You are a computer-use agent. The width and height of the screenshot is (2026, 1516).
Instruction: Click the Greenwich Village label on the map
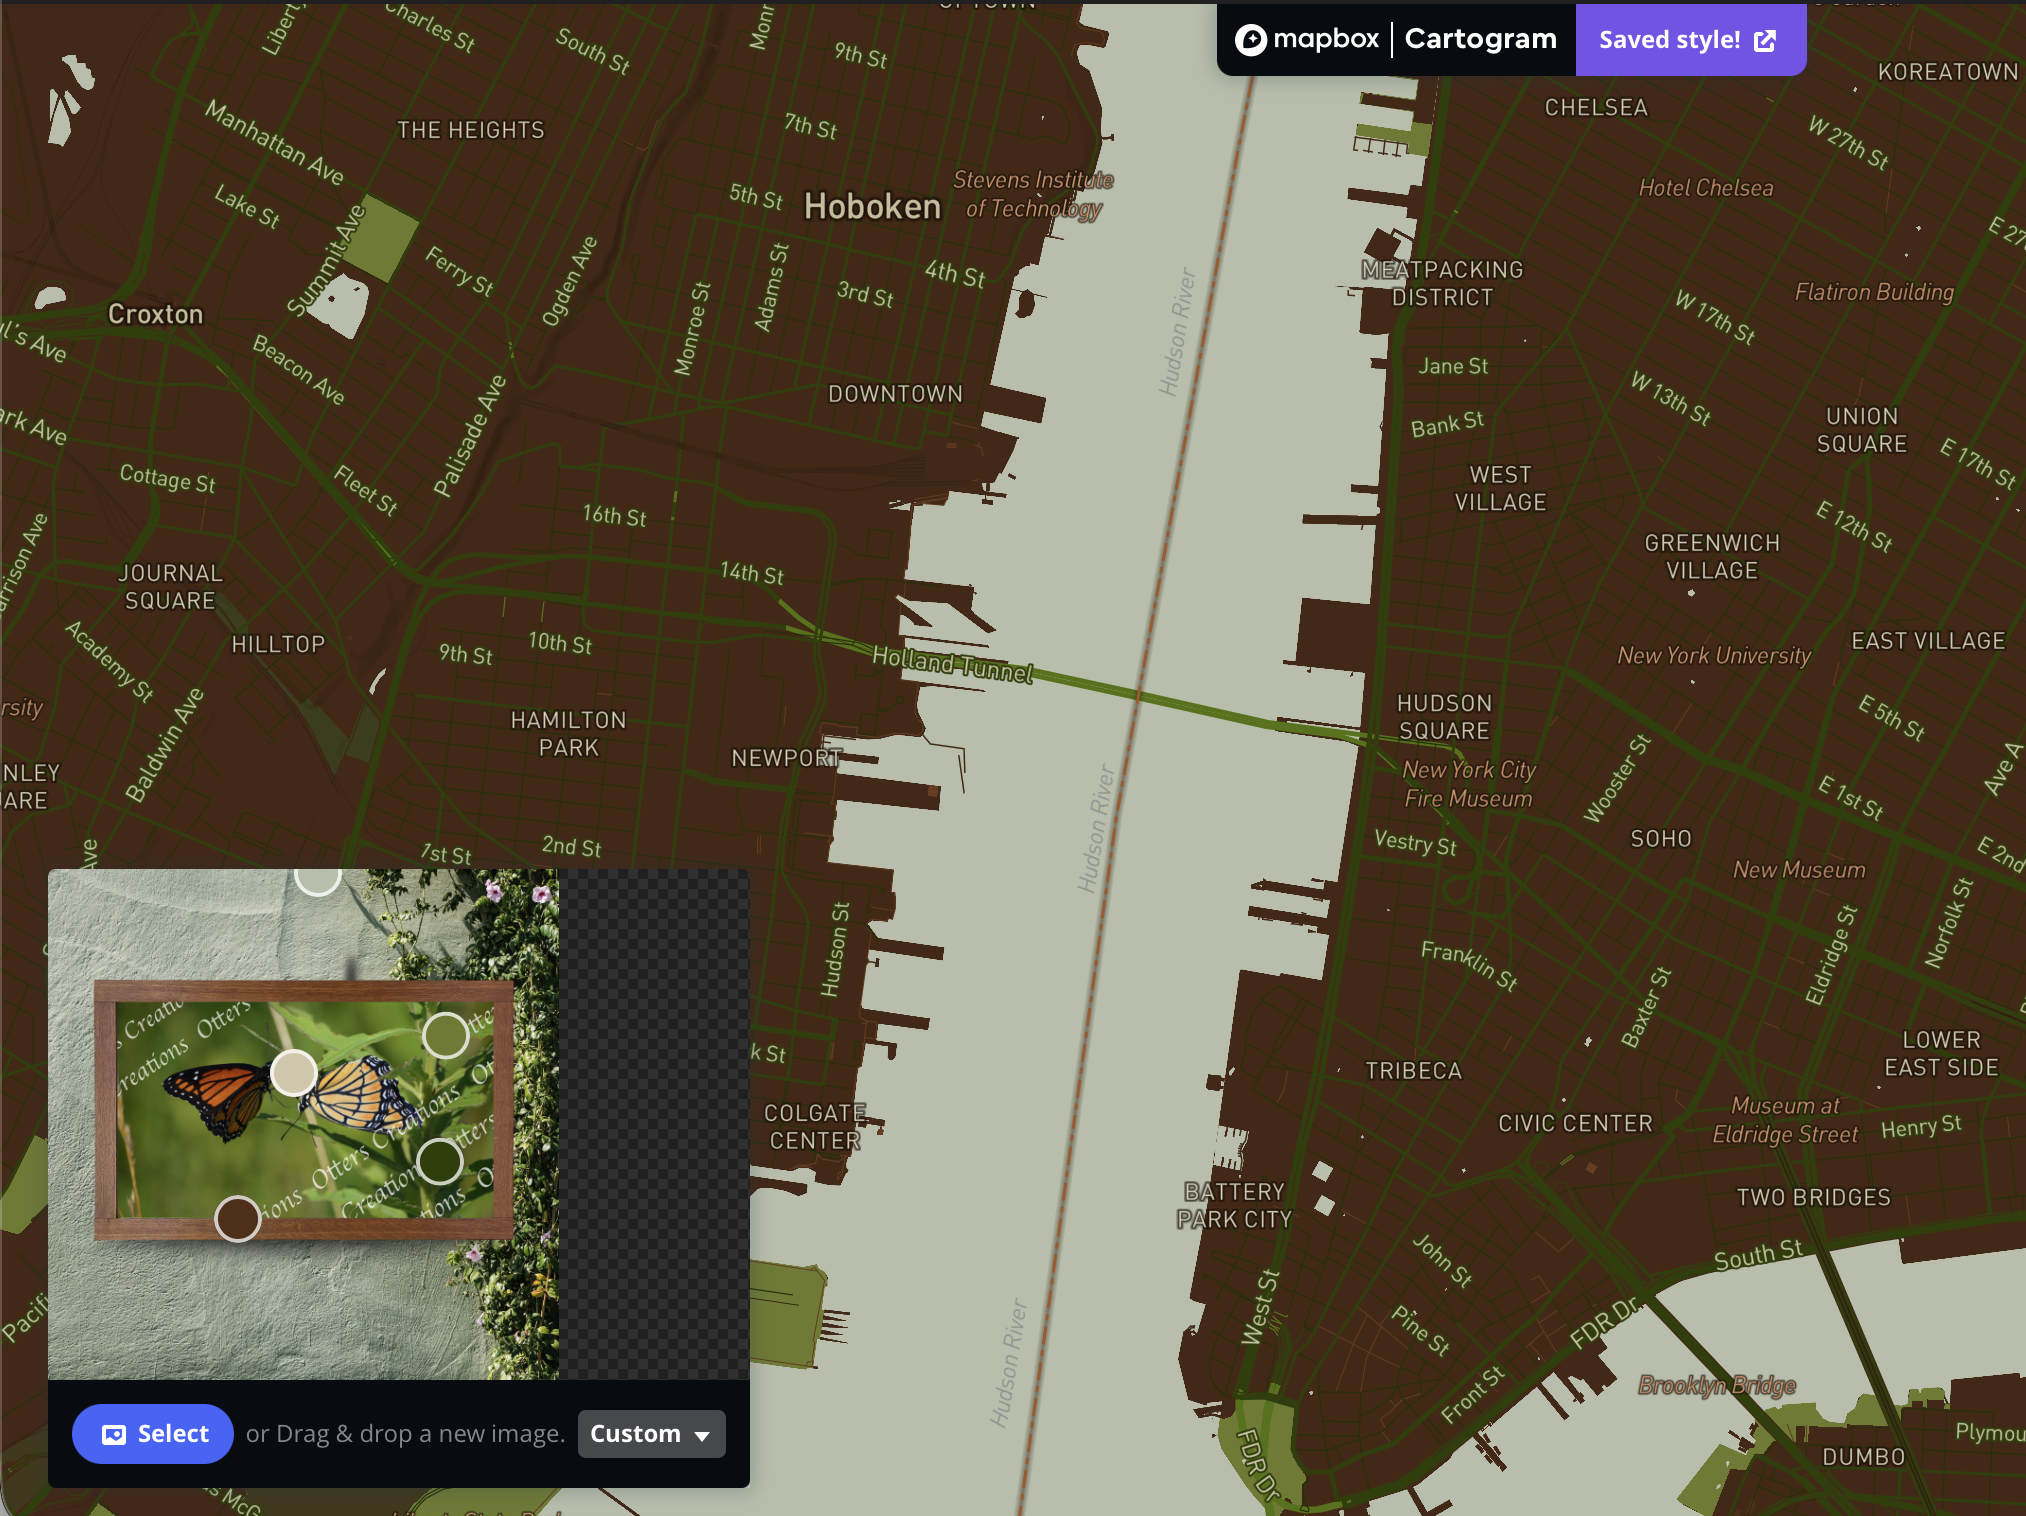(x=1710, y=557)
